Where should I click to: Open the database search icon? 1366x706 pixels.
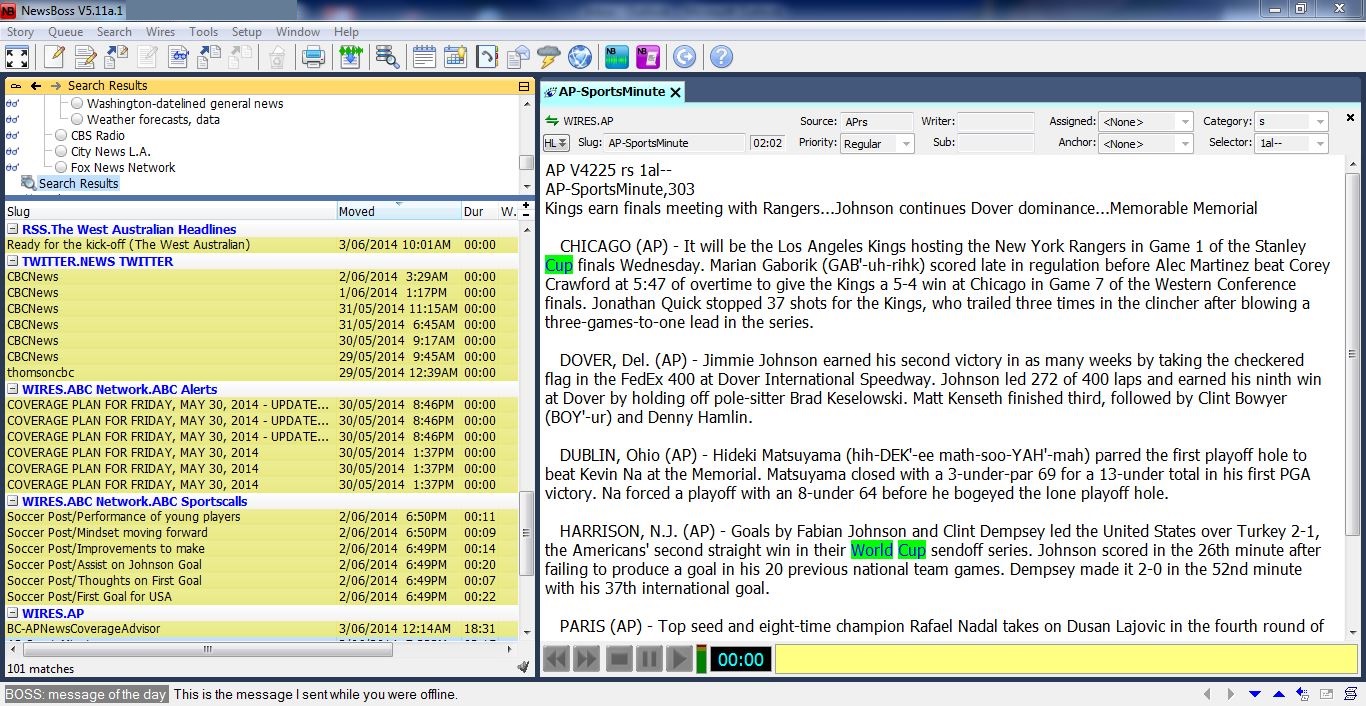(387, 57)
